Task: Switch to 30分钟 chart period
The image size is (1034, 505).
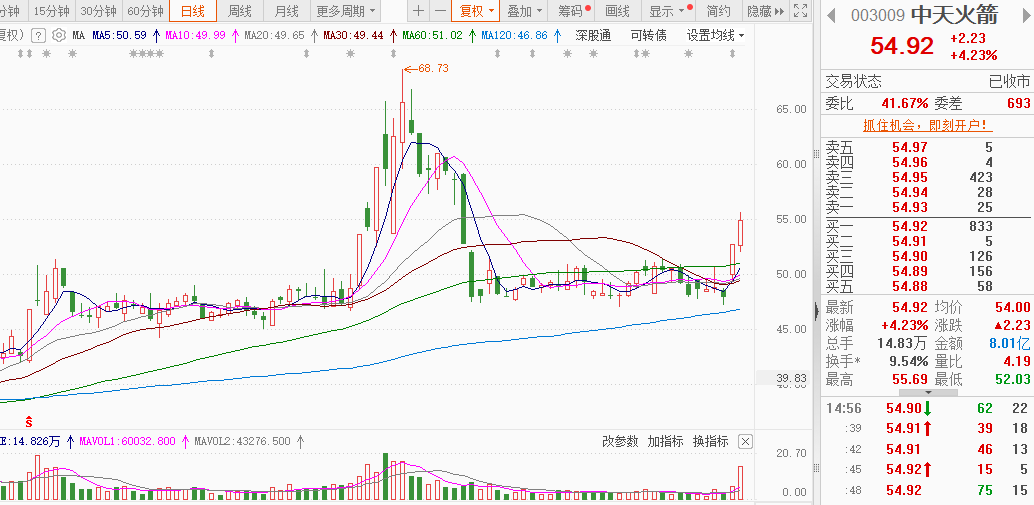Action: 99,11
